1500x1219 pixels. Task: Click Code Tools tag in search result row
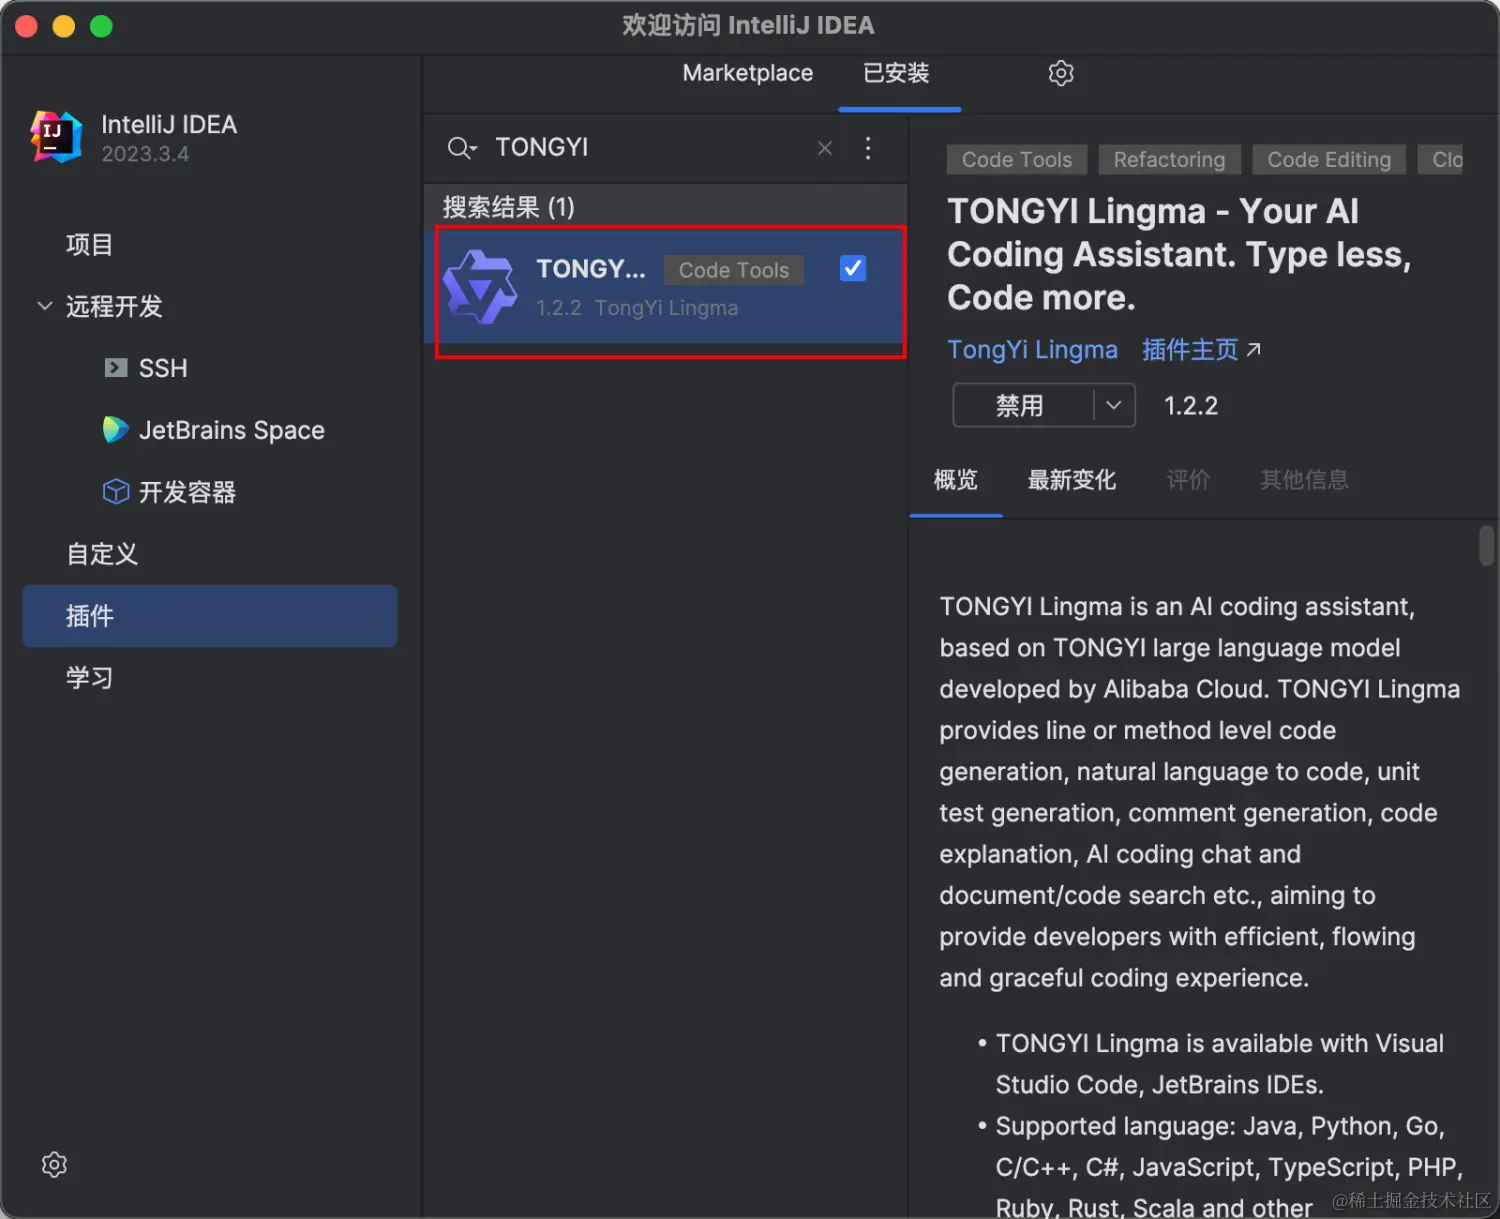click(x=734, y=270)
